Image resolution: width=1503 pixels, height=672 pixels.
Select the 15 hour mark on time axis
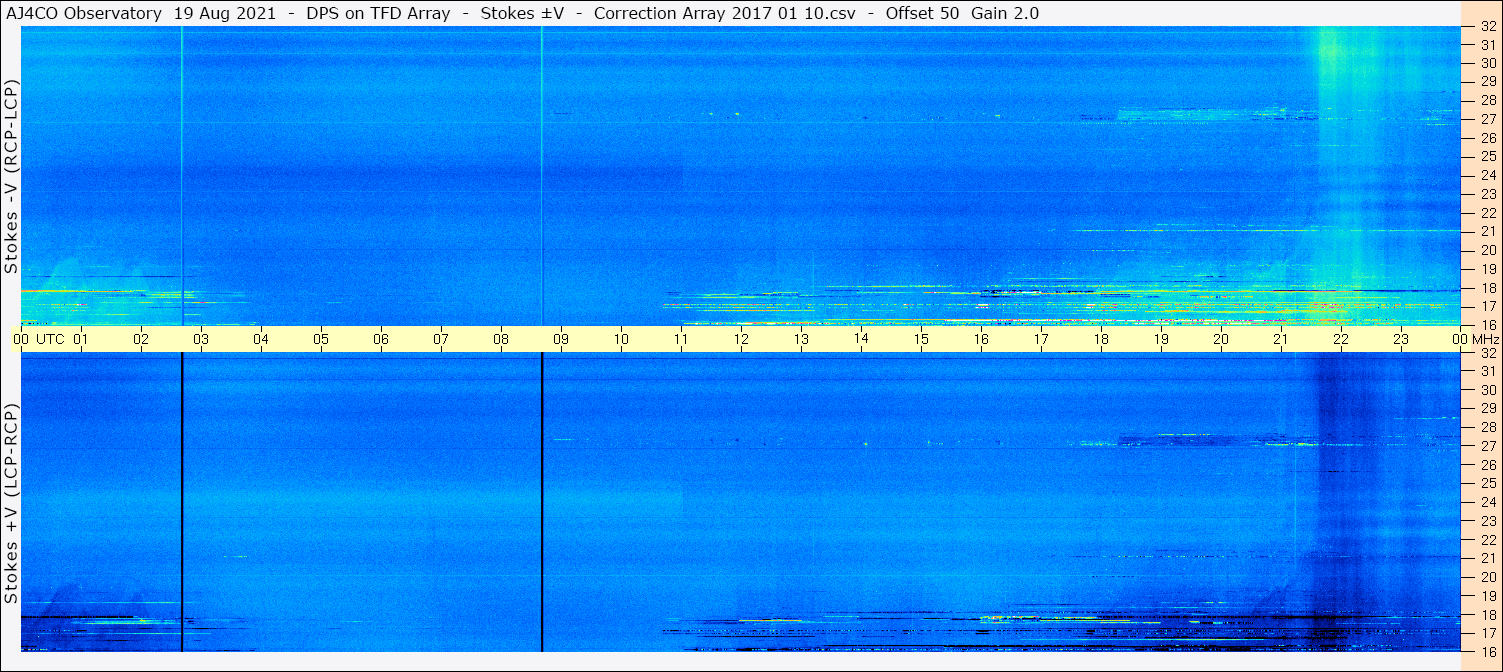click(x=921, y=339)
